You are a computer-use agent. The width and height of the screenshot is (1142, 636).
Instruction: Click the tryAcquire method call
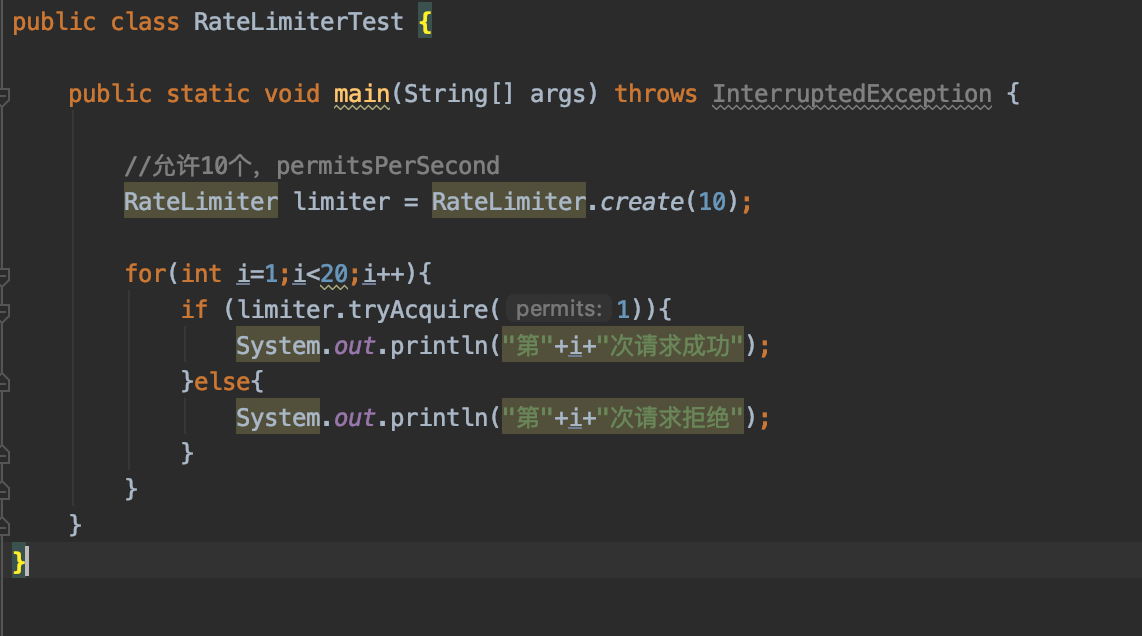point(417,310)
